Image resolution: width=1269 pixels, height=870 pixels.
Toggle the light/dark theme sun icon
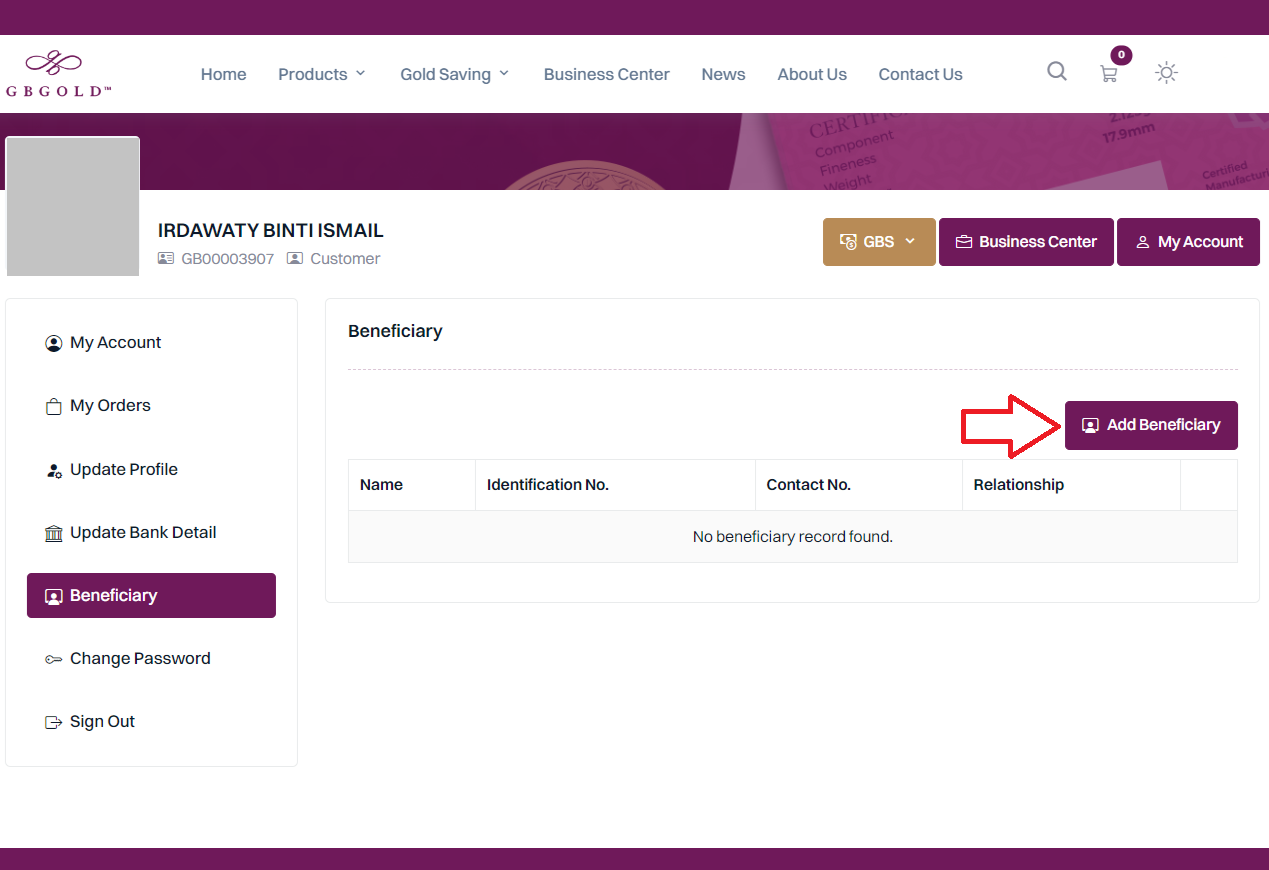(1166, 73)
